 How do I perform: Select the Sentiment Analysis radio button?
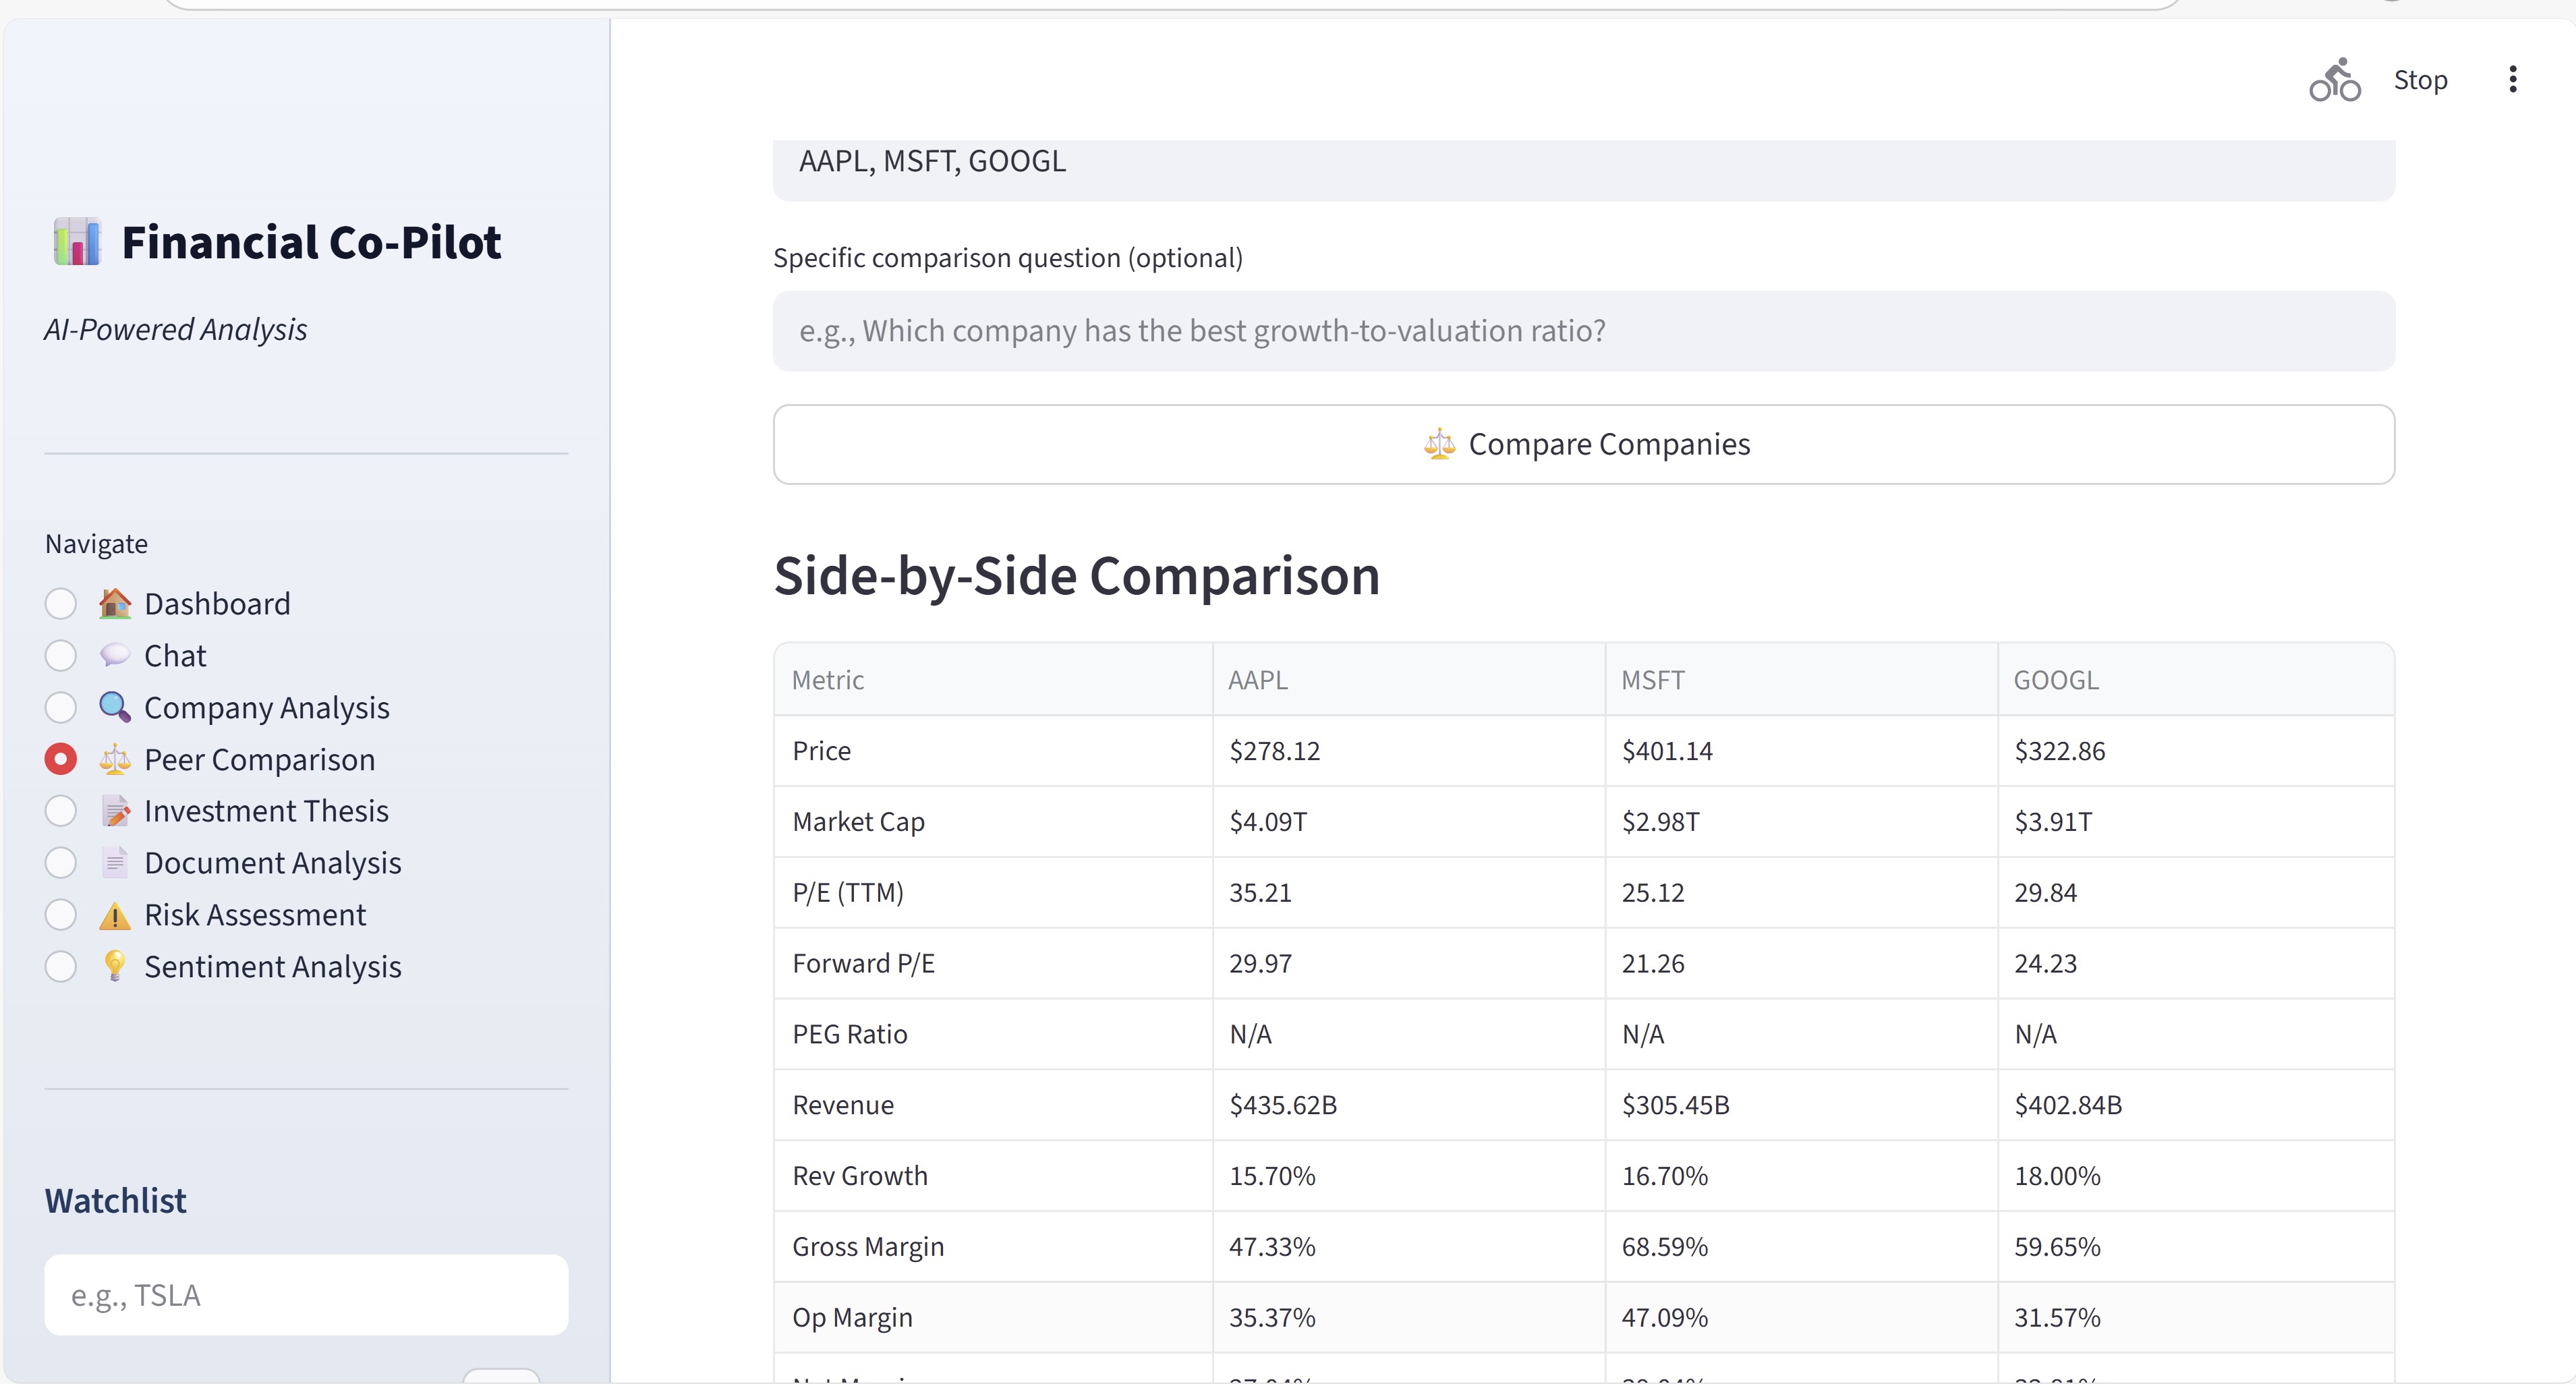[x=61, y=967]
